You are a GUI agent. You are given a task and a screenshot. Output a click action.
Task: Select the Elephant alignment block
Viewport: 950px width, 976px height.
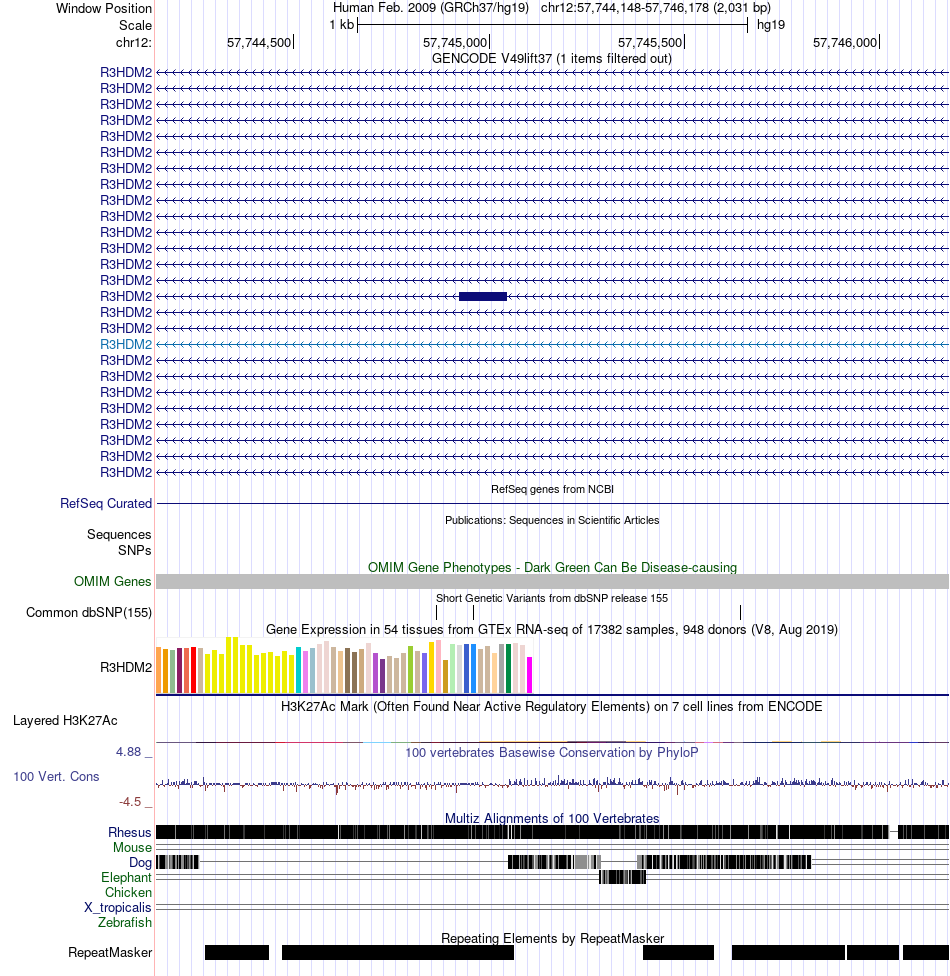pyautogui.click(x=623, y=877)
